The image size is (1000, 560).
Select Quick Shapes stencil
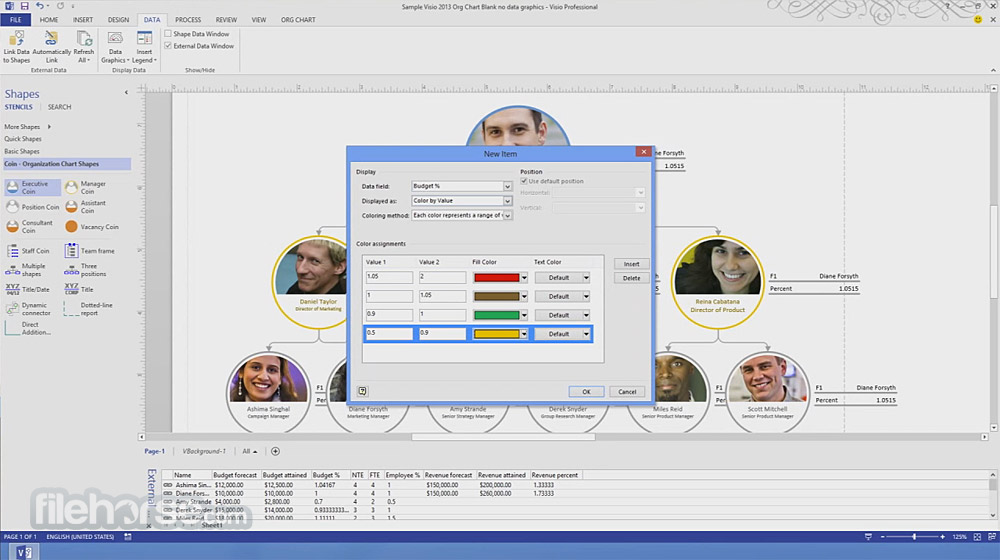(23, 139)
